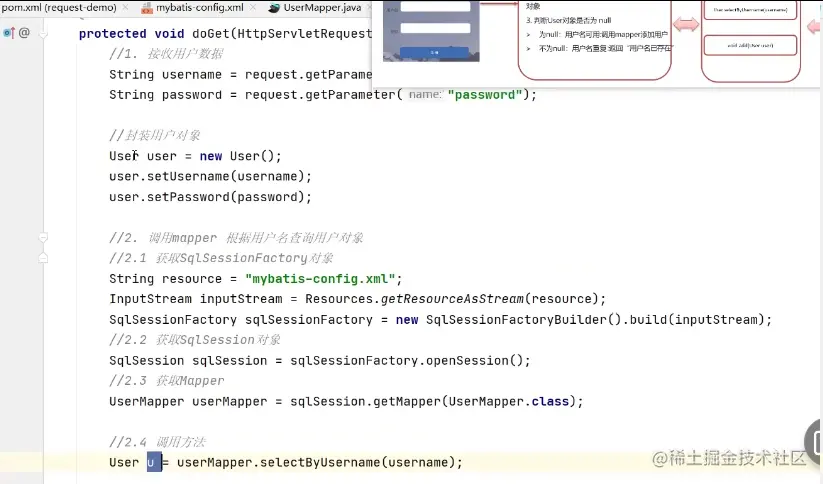823x484 pixels.
Task: Click 'SqlSessionFactoryBuilder' in the code
Action: pos(516,320)
